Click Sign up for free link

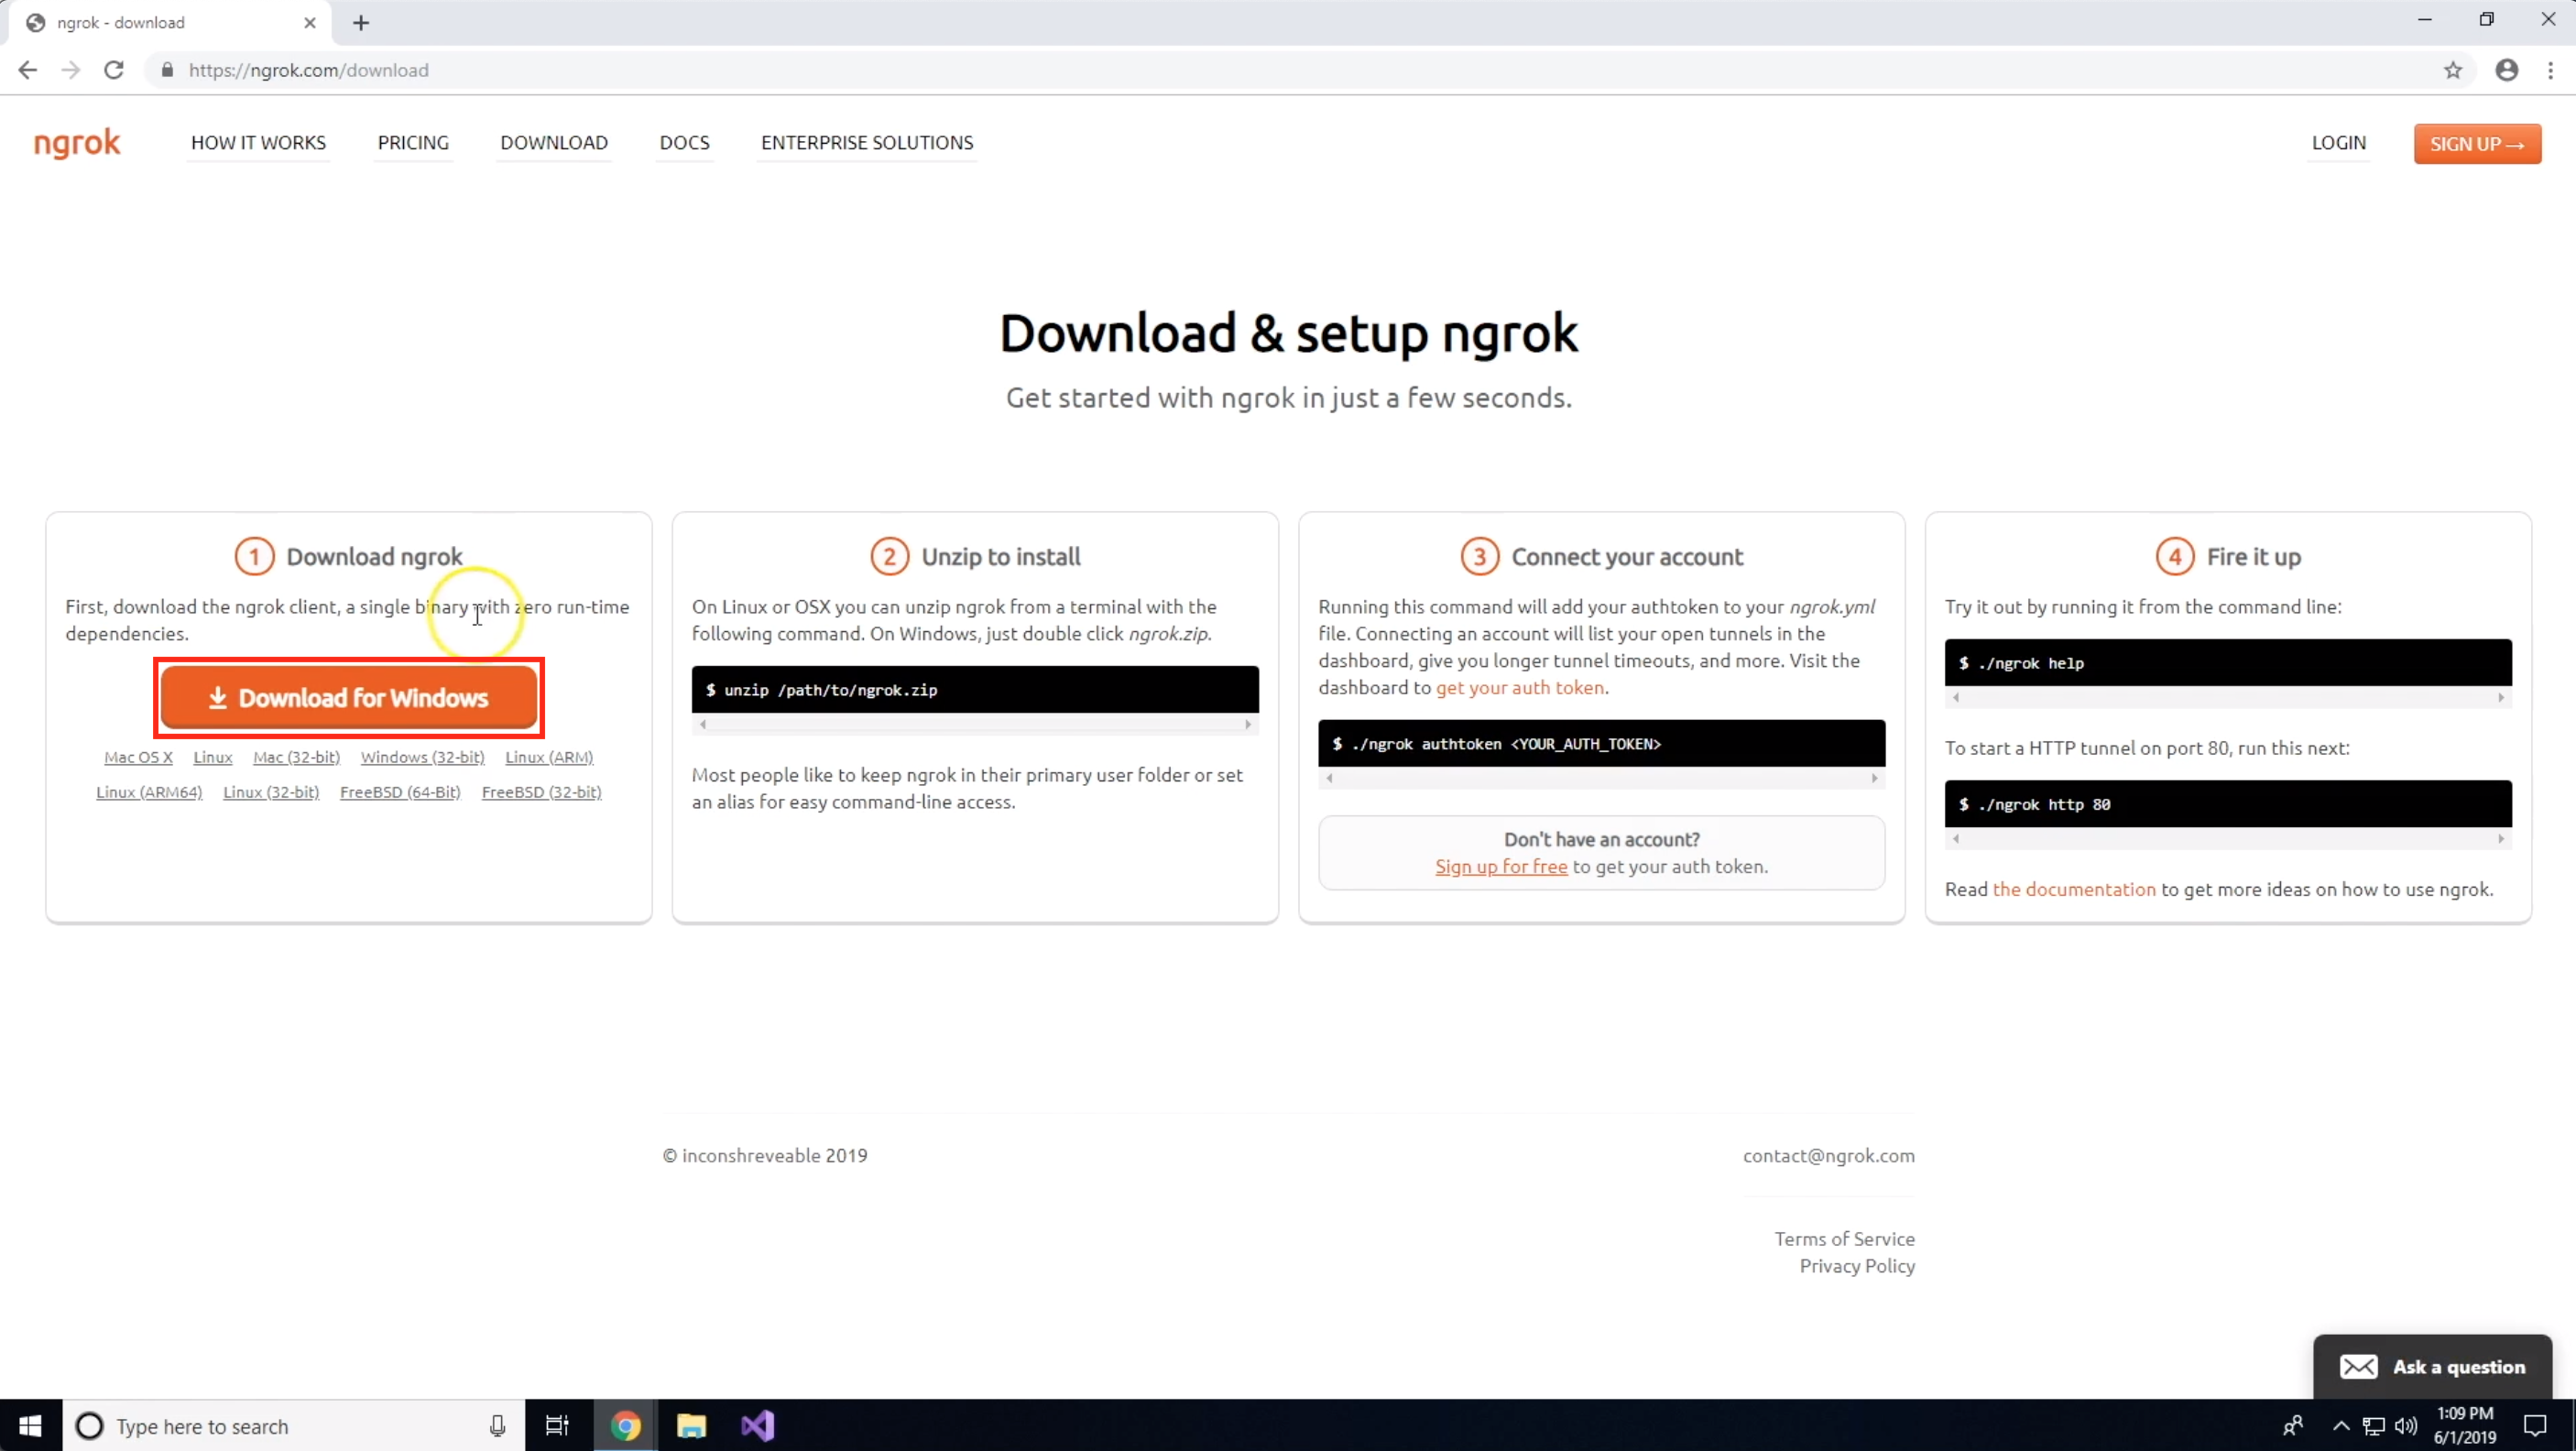1501,867
